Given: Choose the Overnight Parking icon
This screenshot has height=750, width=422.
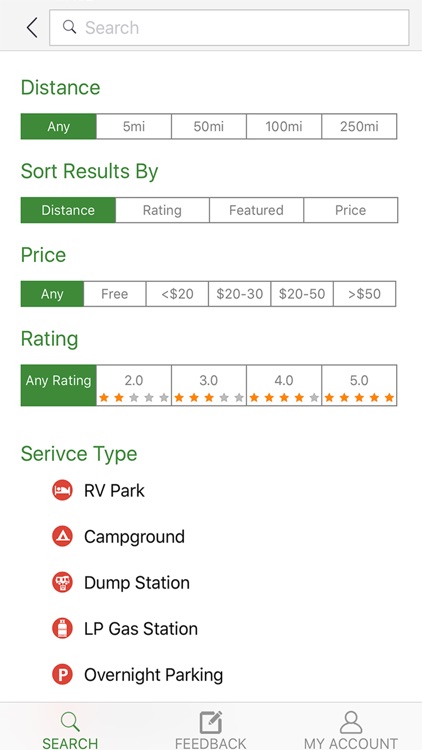Looking at the screenshot, I should click(62, 675).
